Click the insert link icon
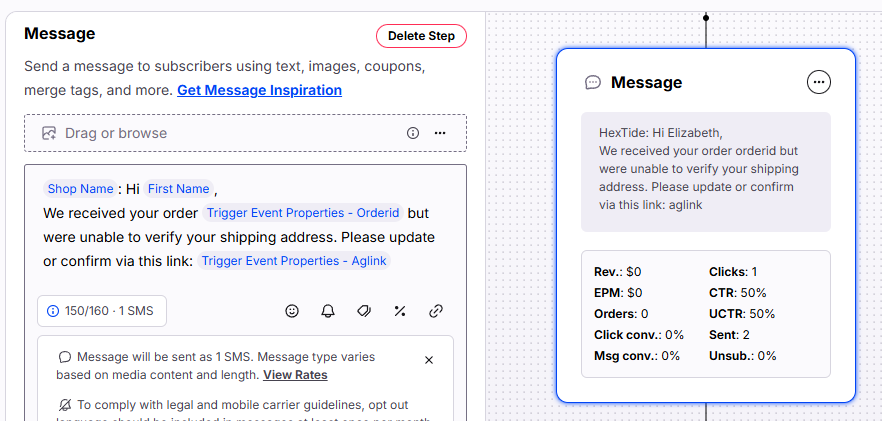Screen dimensions: 882x421 point(436,311)
